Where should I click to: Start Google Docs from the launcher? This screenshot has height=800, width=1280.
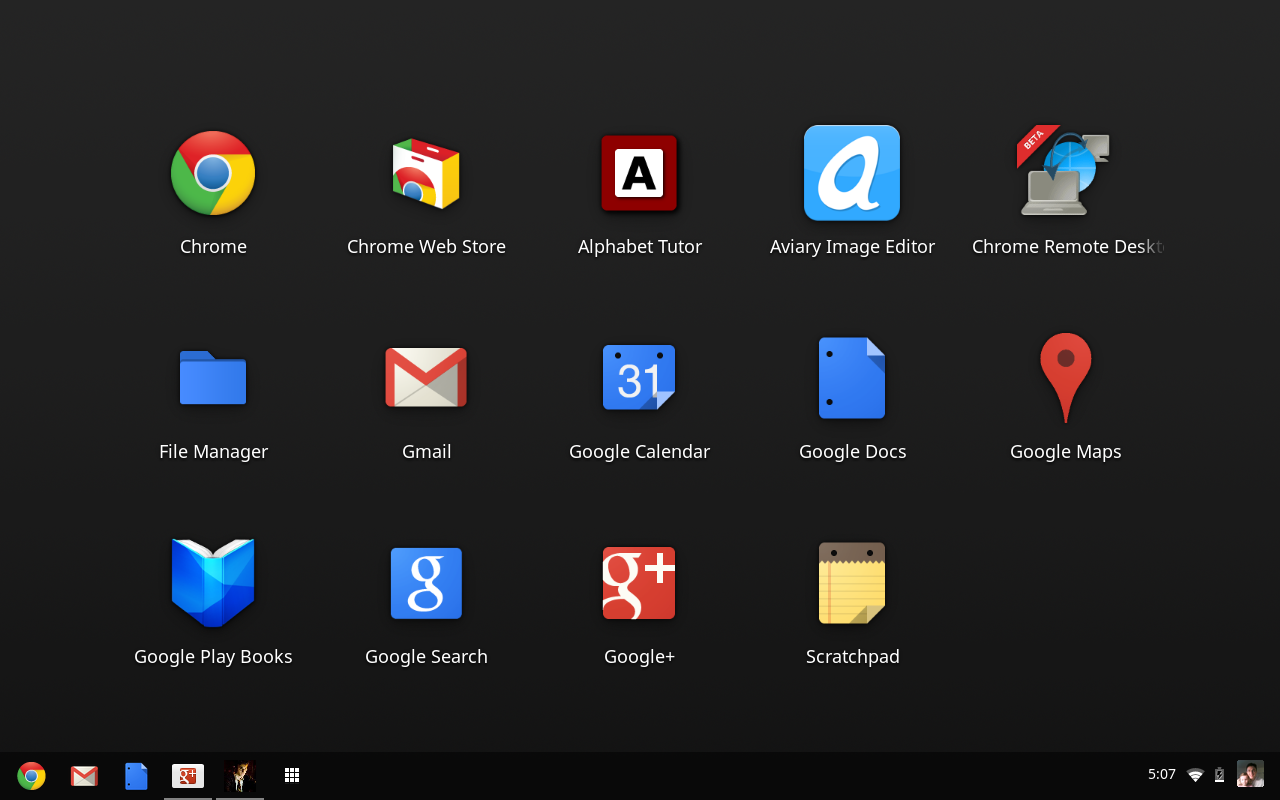pyautogui.click(x=852, y=377)
